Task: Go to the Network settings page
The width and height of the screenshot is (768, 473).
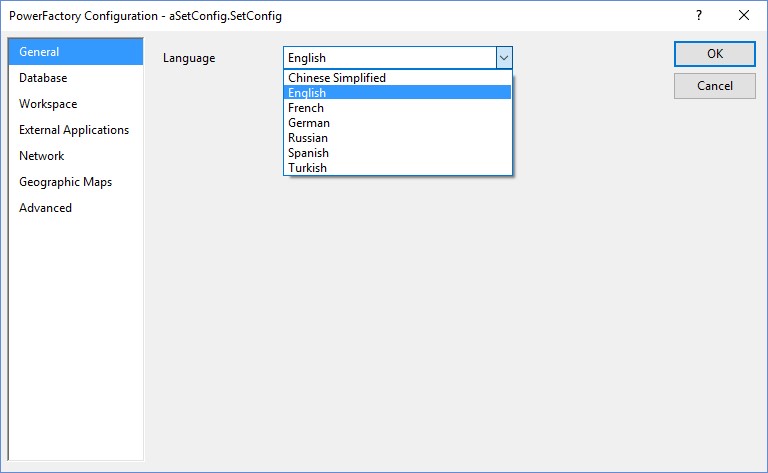Action: [41, 156]
